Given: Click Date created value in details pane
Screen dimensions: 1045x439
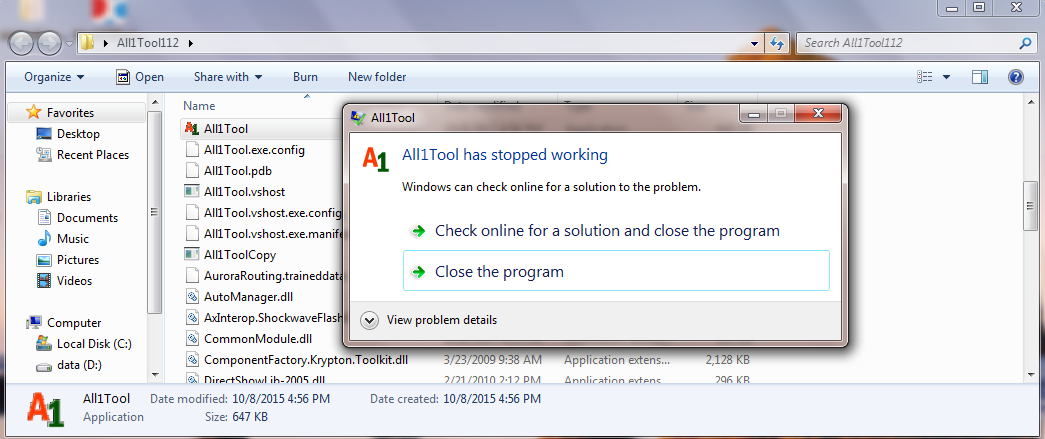Looking at the screenshot, I should pyautogui.click(x=494, y=400).
